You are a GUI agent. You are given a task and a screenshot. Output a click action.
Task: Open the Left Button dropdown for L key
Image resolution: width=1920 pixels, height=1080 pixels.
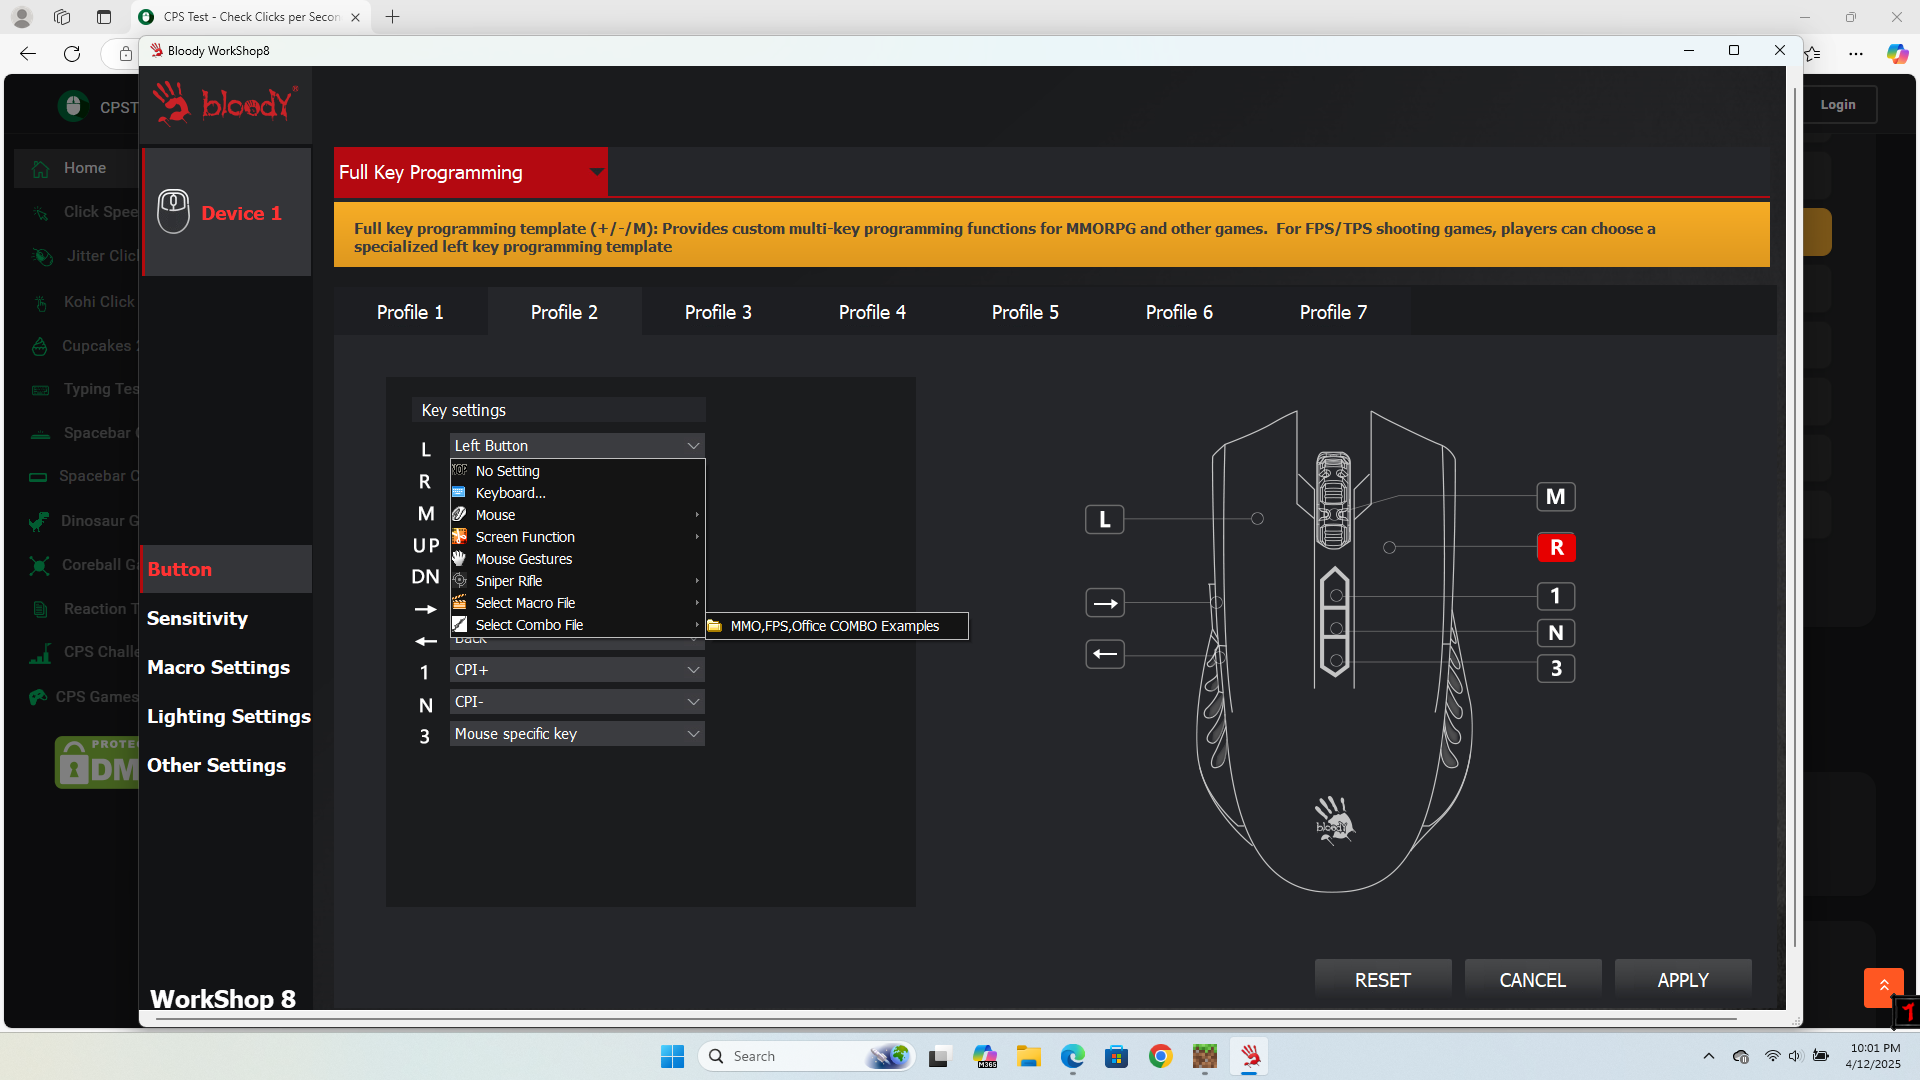577,445
